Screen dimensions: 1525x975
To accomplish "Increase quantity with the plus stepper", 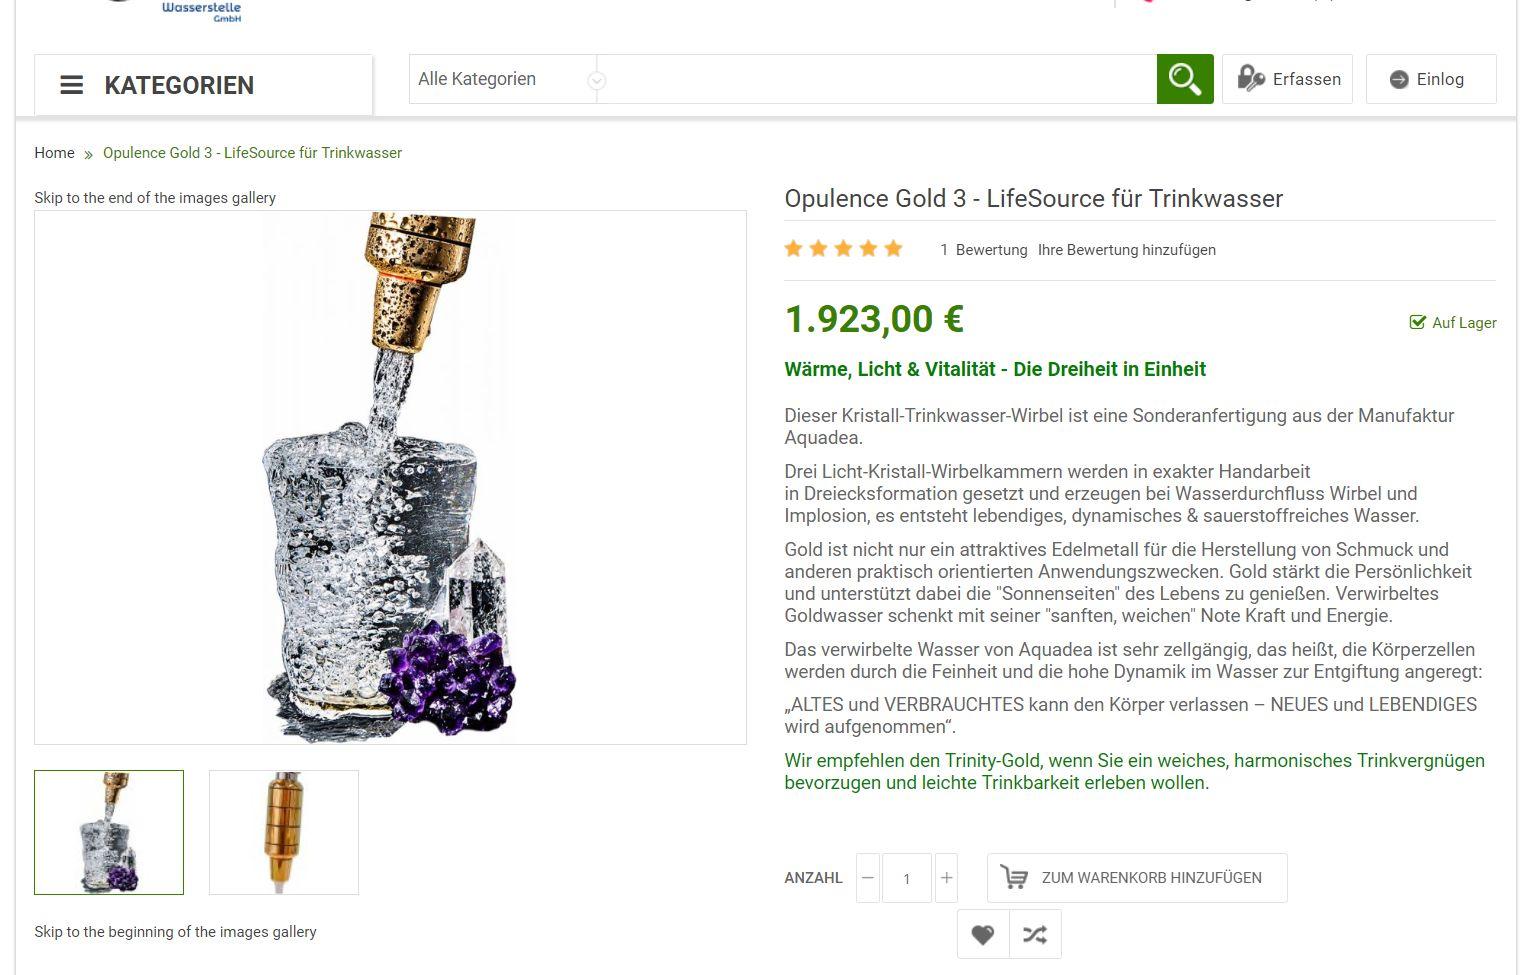I will pos(946,877).
